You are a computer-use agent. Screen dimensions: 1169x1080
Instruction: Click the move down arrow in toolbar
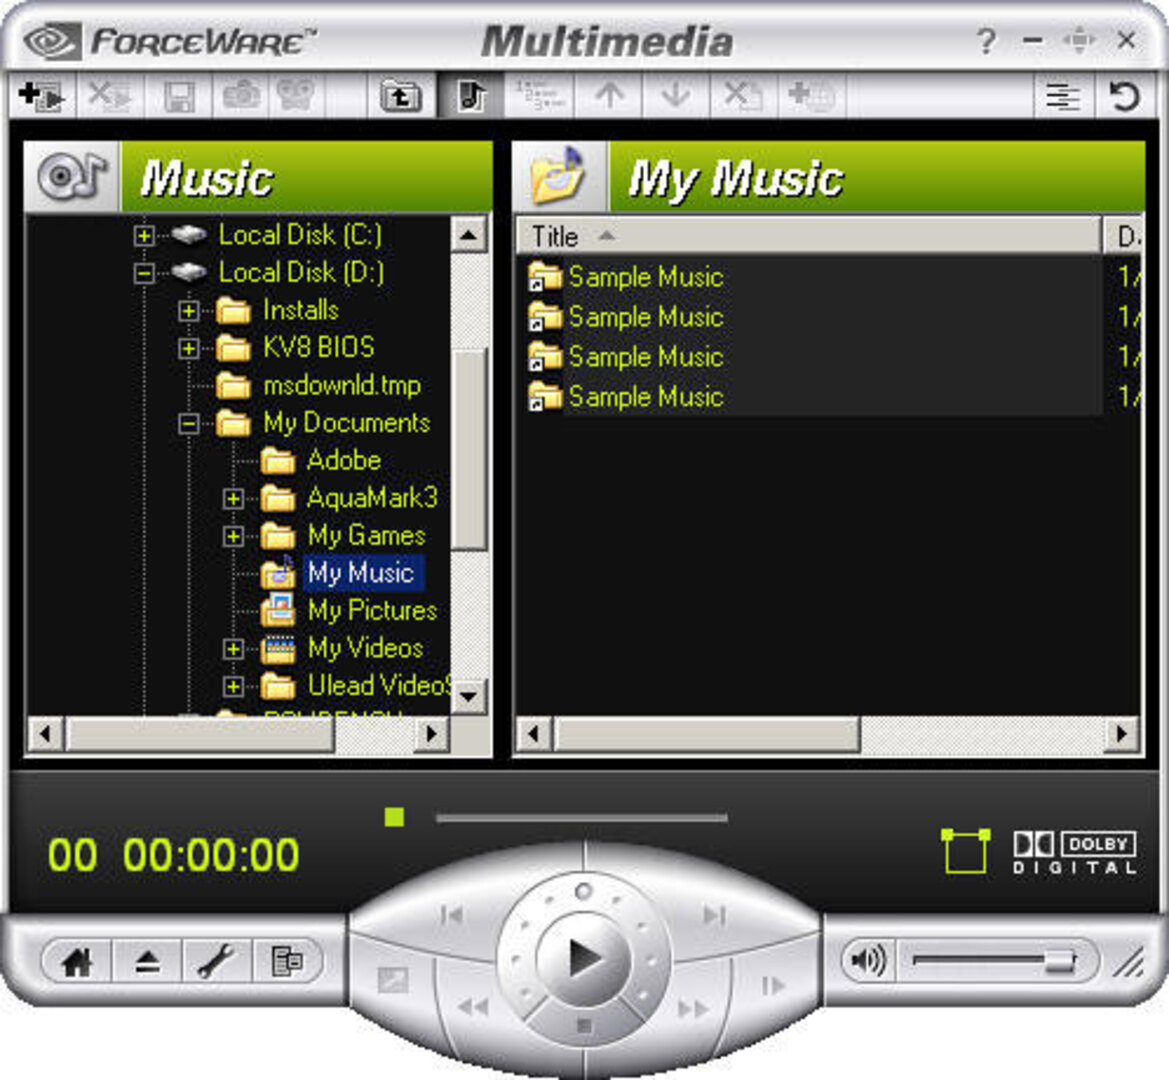(675, 95)
